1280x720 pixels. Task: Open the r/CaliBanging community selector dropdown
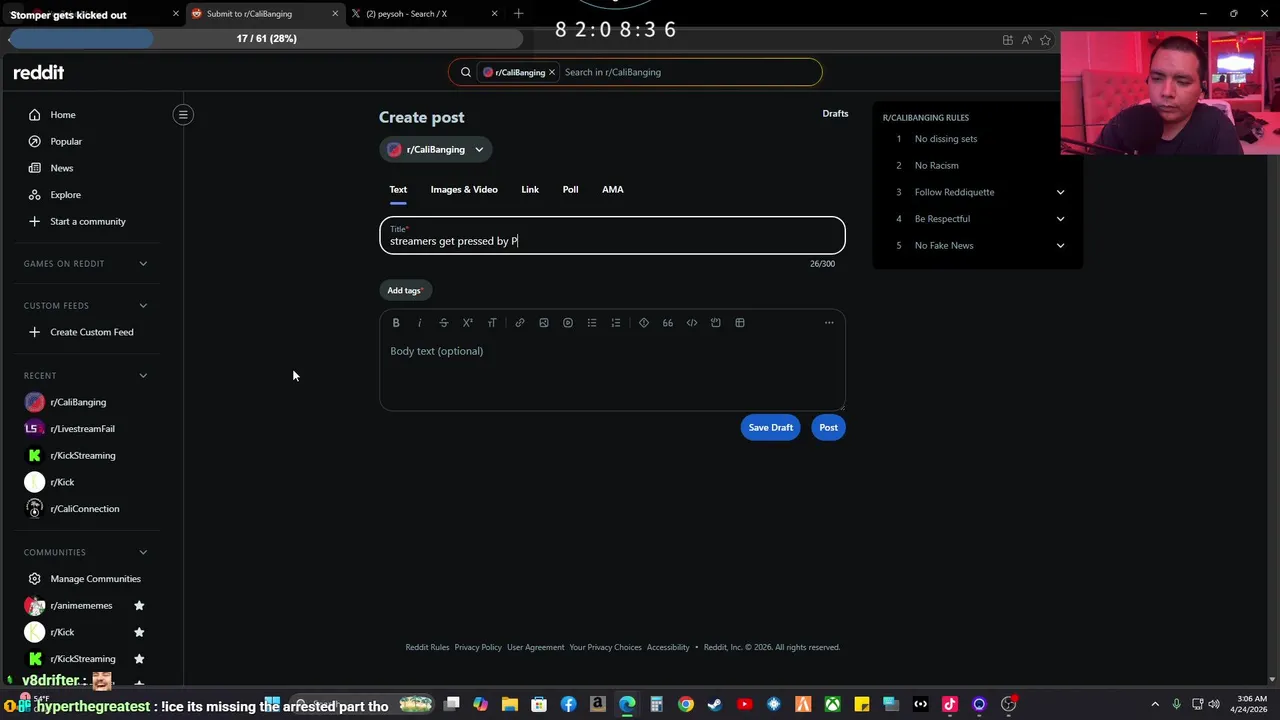[x=435, y=150]
